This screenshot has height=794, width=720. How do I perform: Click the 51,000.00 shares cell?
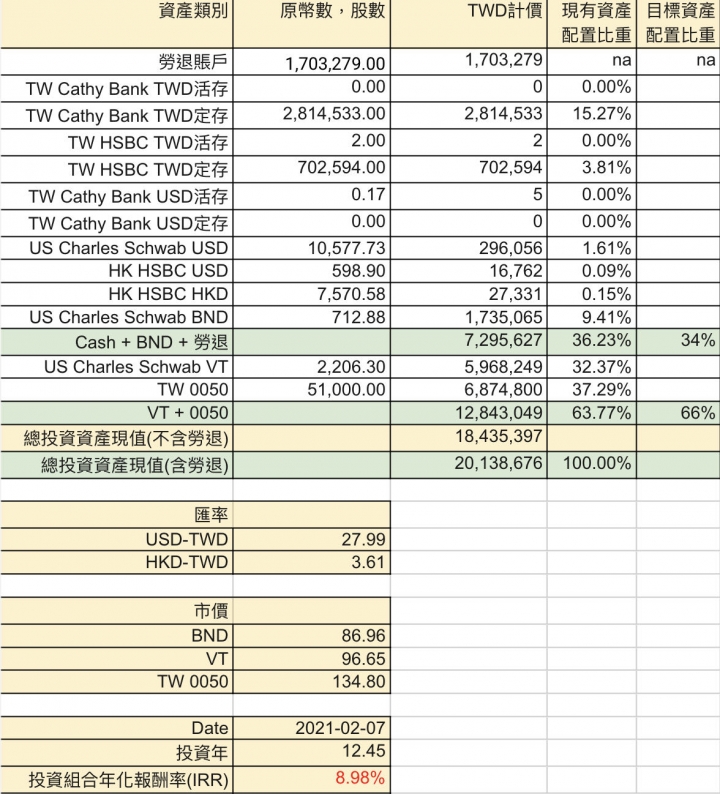pos(311,390)
